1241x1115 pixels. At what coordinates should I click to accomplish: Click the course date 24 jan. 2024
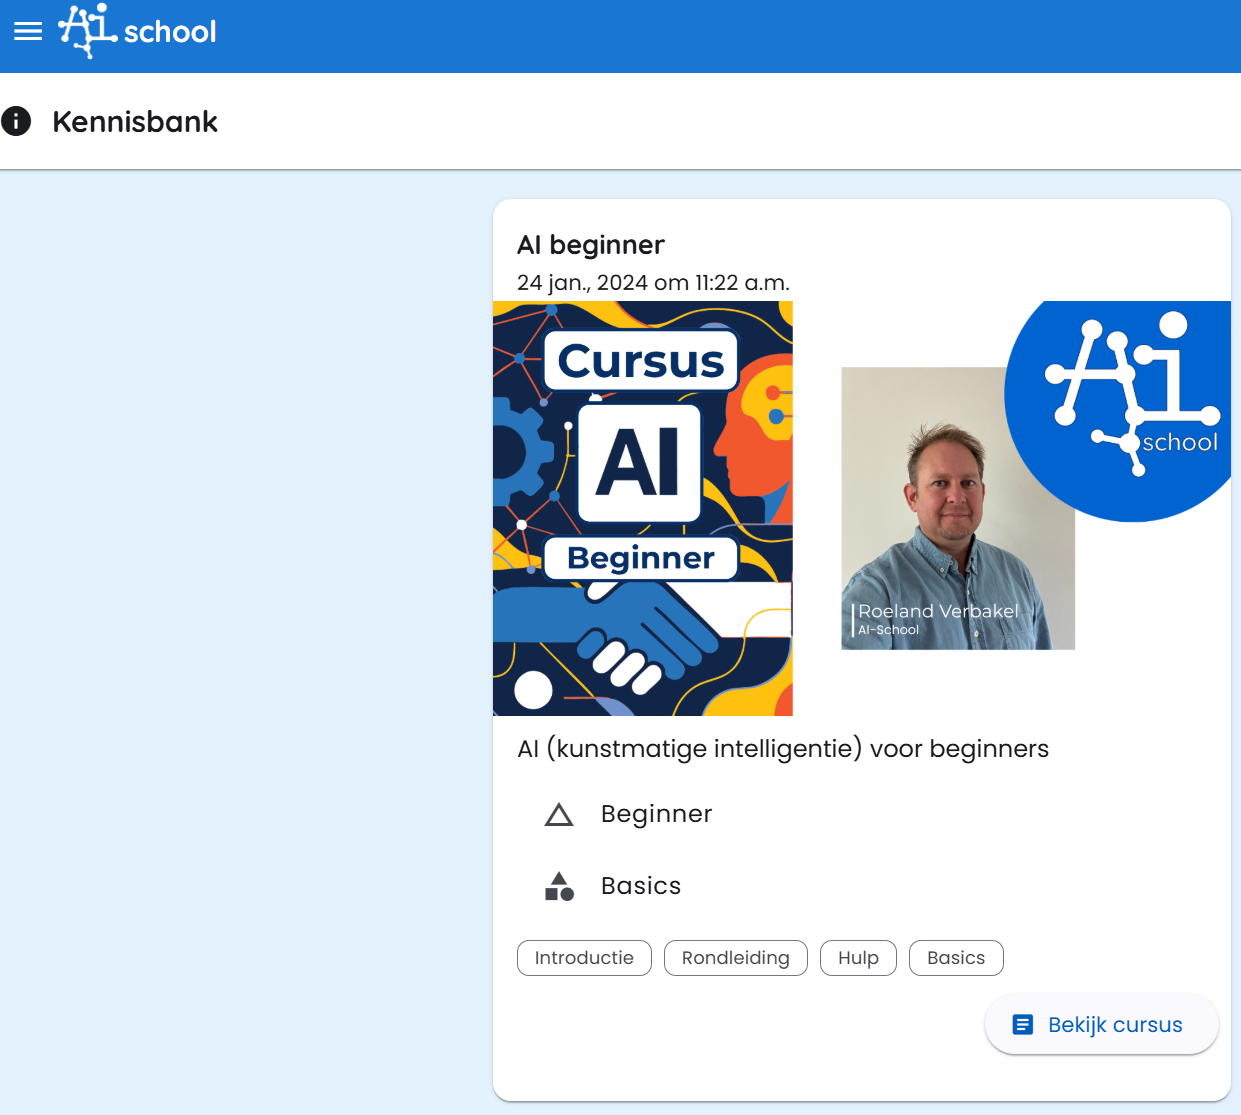(653, 283)
